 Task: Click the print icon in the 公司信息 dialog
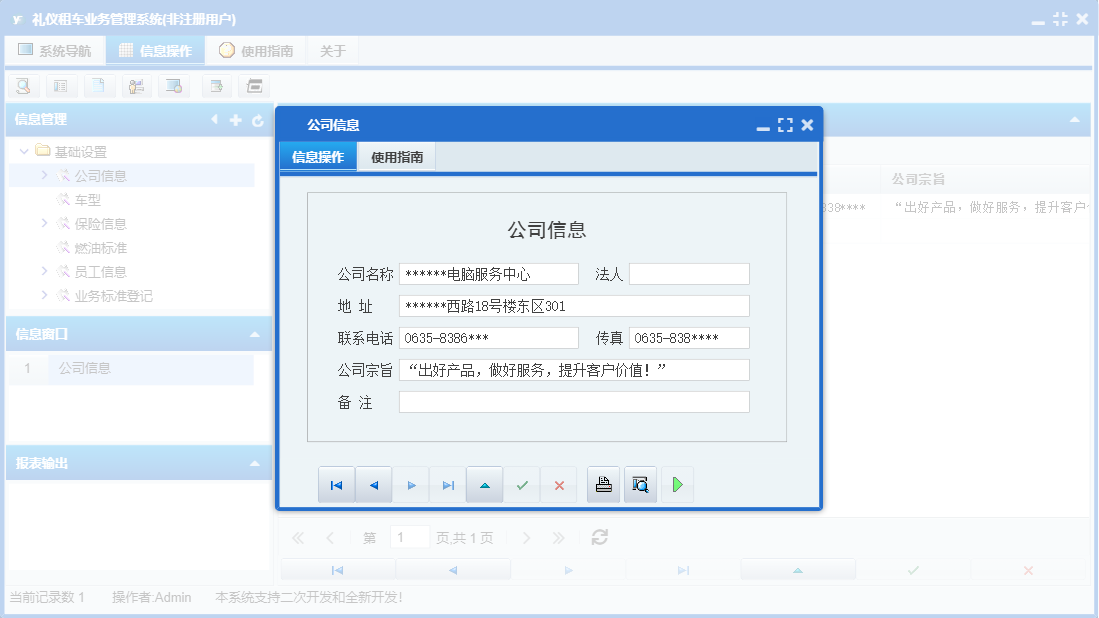coord(606,484)
